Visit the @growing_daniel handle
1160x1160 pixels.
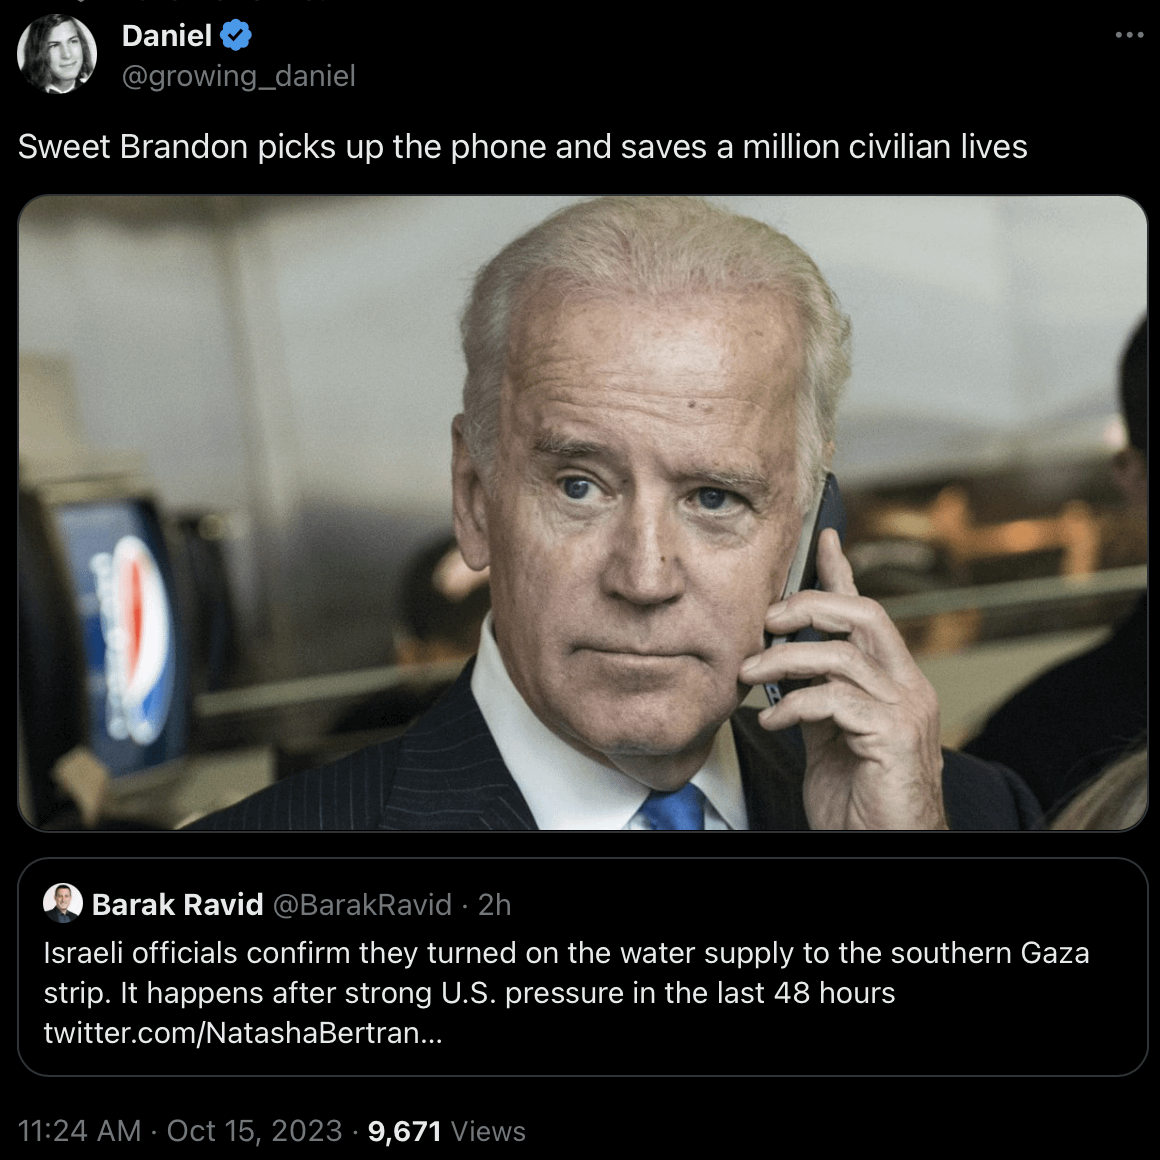point(238,76)
